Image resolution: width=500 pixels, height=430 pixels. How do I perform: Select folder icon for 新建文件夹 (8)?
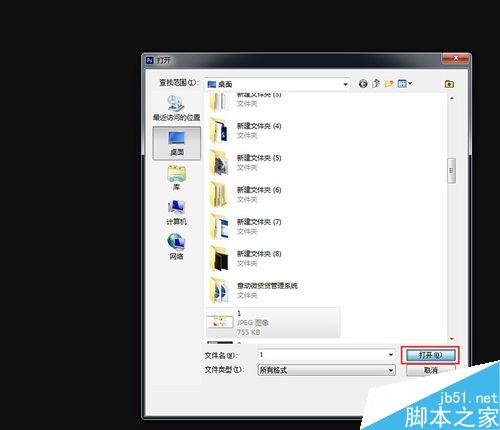pyautogui.click(x=219, y=259)
